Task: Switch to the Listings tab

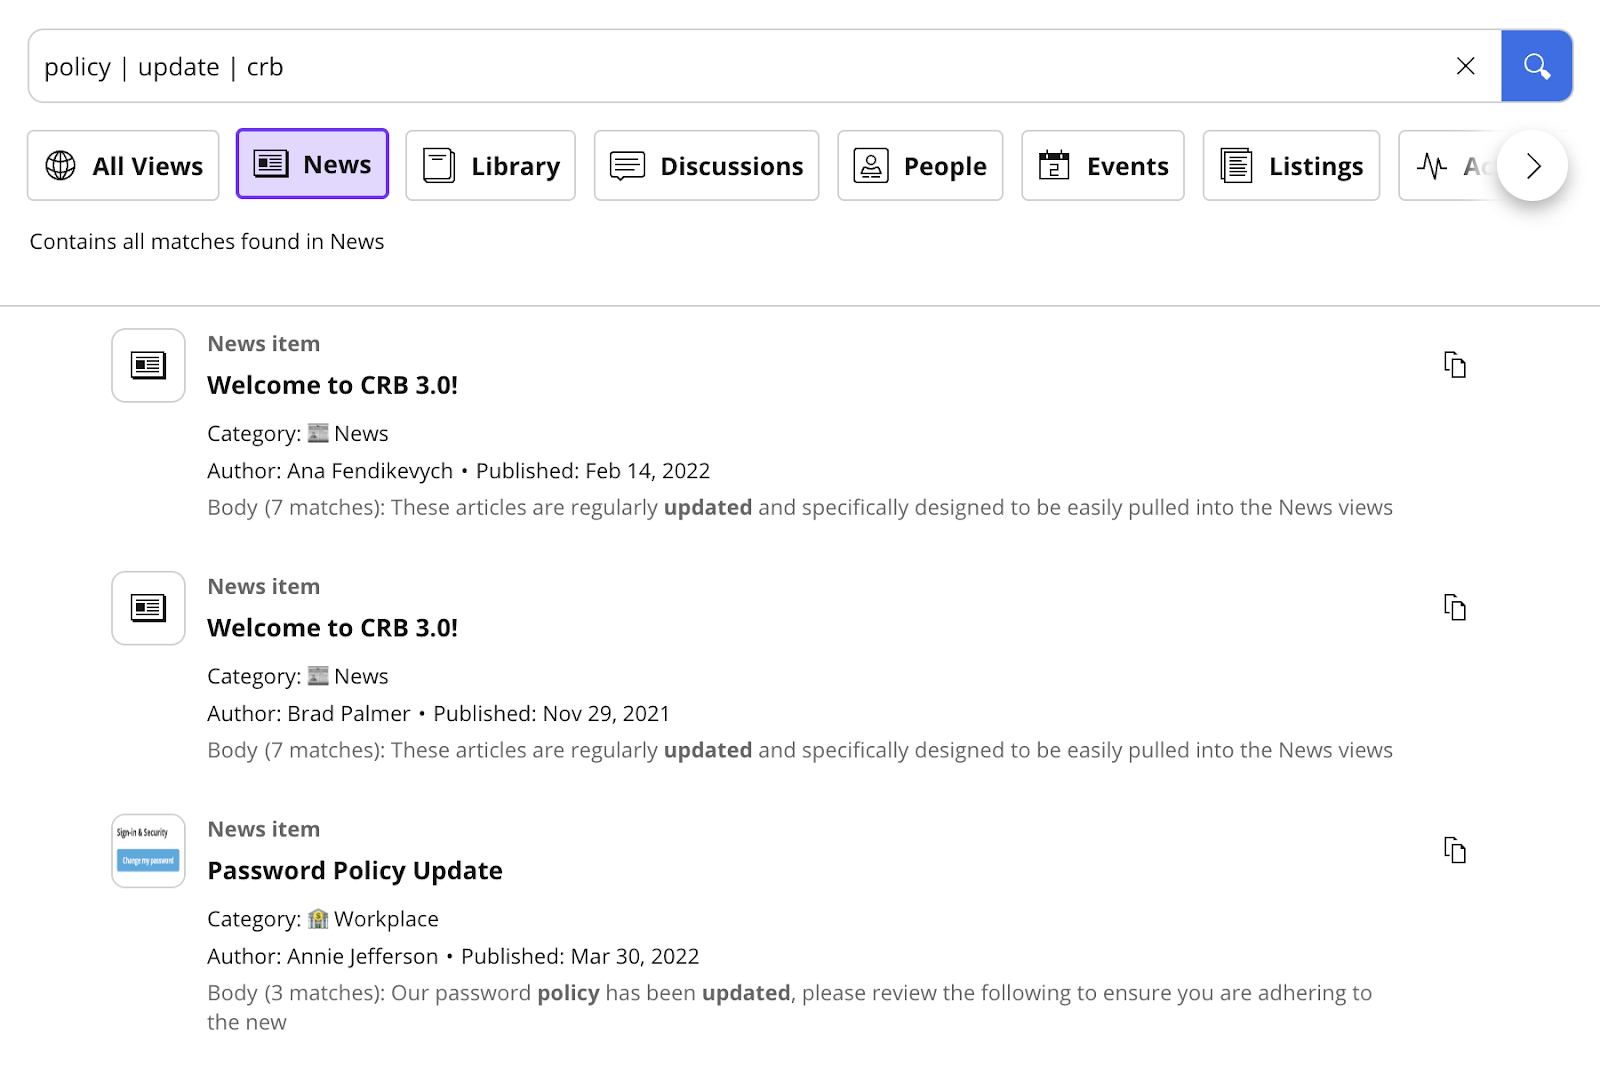Action: pos(1291,165)
